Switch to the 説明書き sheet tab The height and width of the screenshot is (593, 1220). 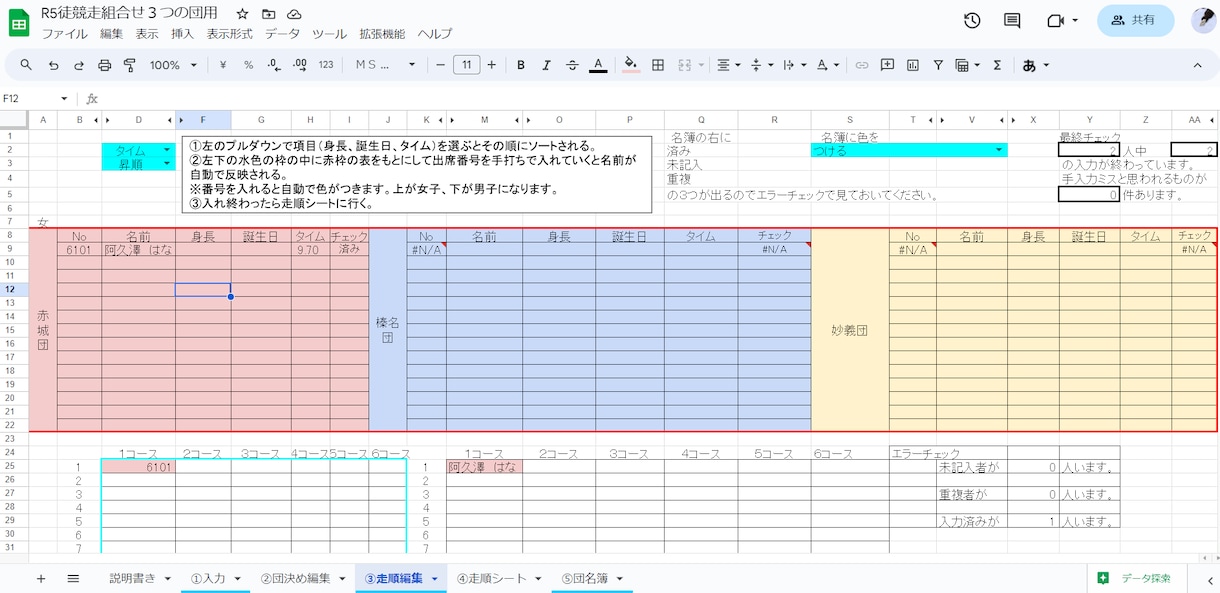pos(140,578)
